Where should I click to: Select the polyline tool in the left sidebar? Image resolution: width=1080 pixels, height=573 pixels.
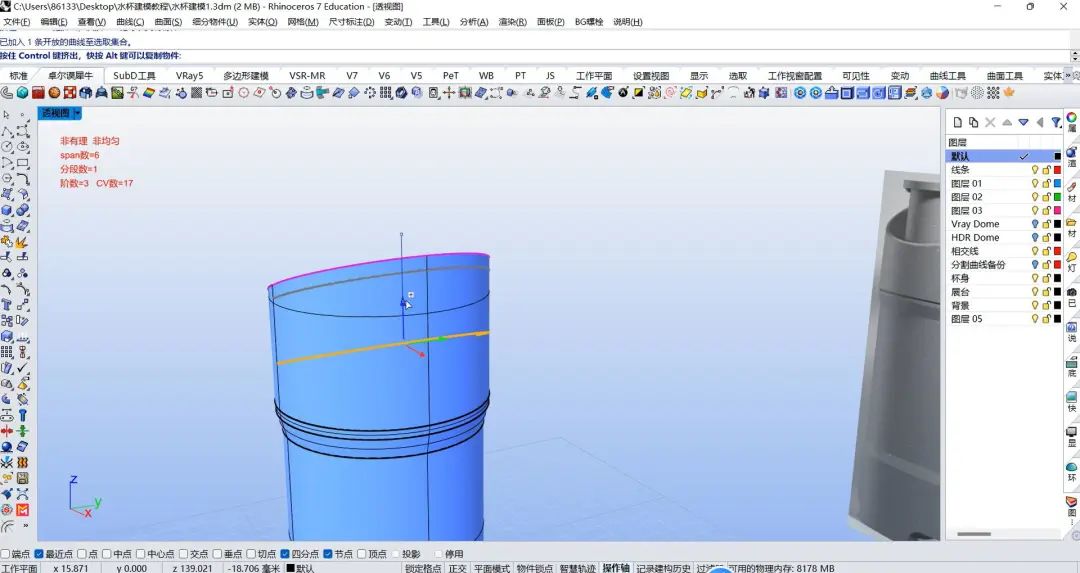(6, 131)
